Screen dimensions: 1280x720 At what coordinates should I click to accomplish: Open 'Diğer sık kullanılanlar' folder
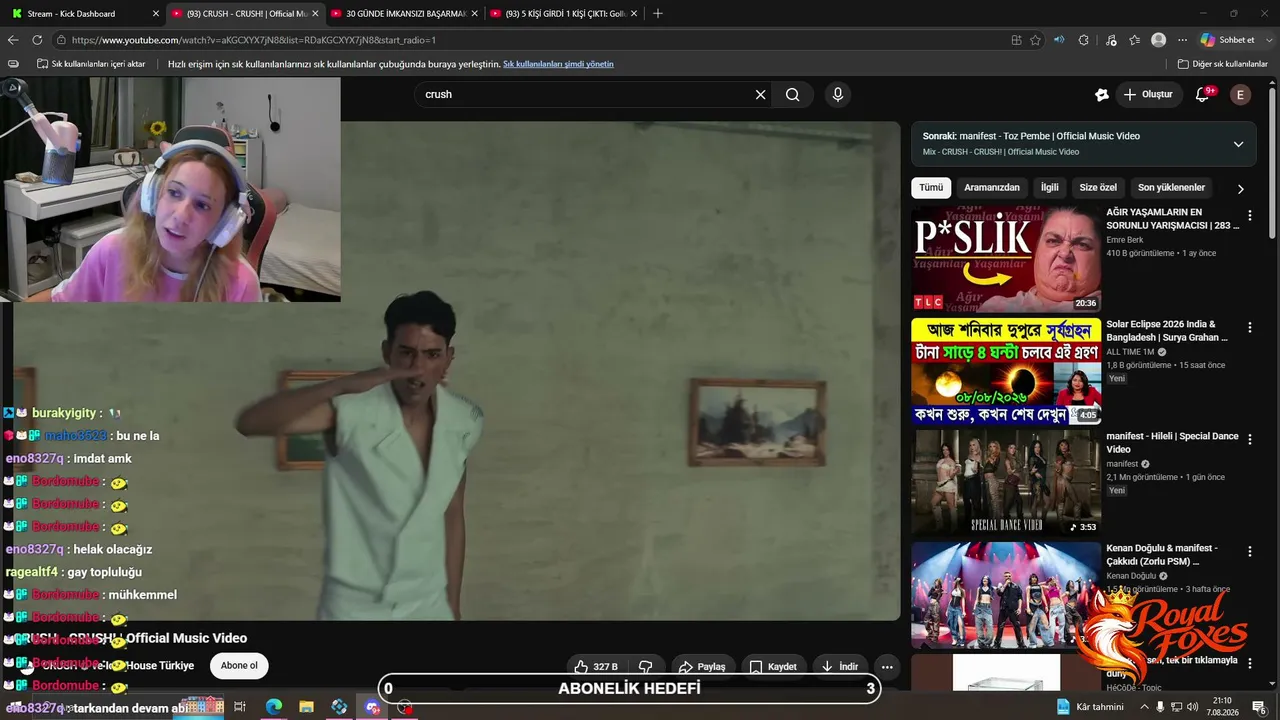tap(1222, 64)
